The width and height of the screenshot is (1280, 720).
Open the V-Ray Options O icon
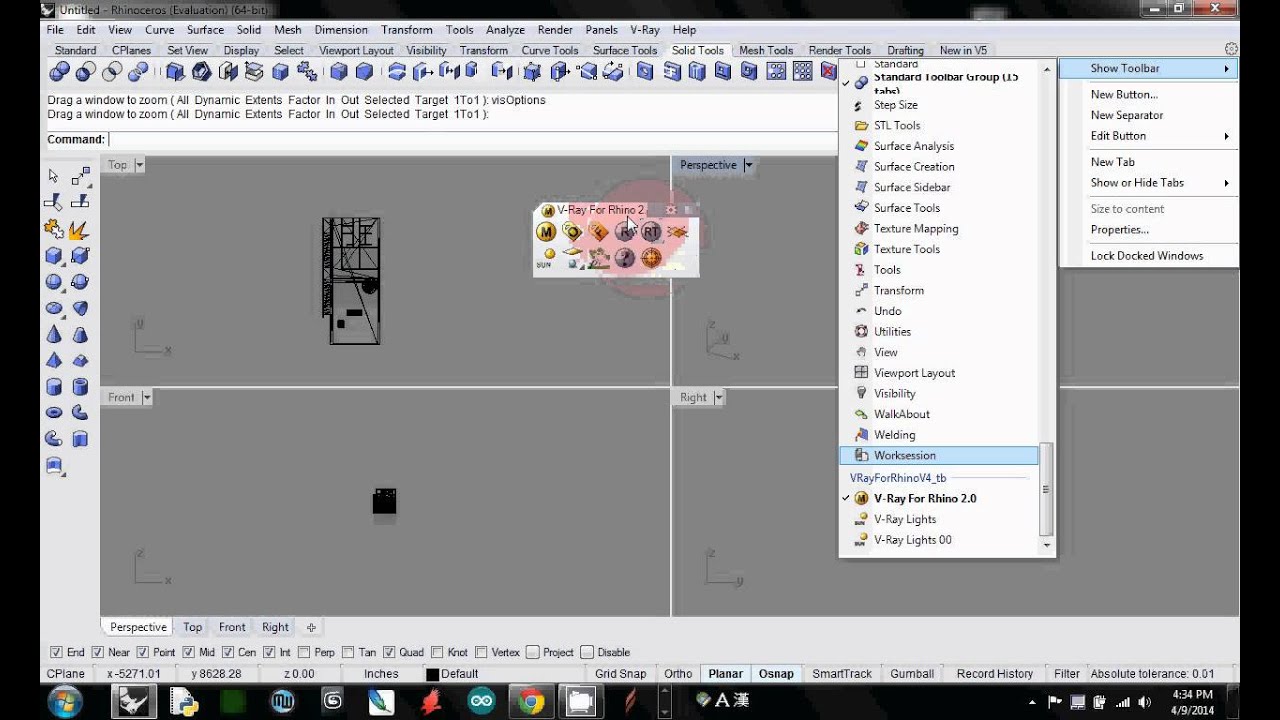coord(572,232)
